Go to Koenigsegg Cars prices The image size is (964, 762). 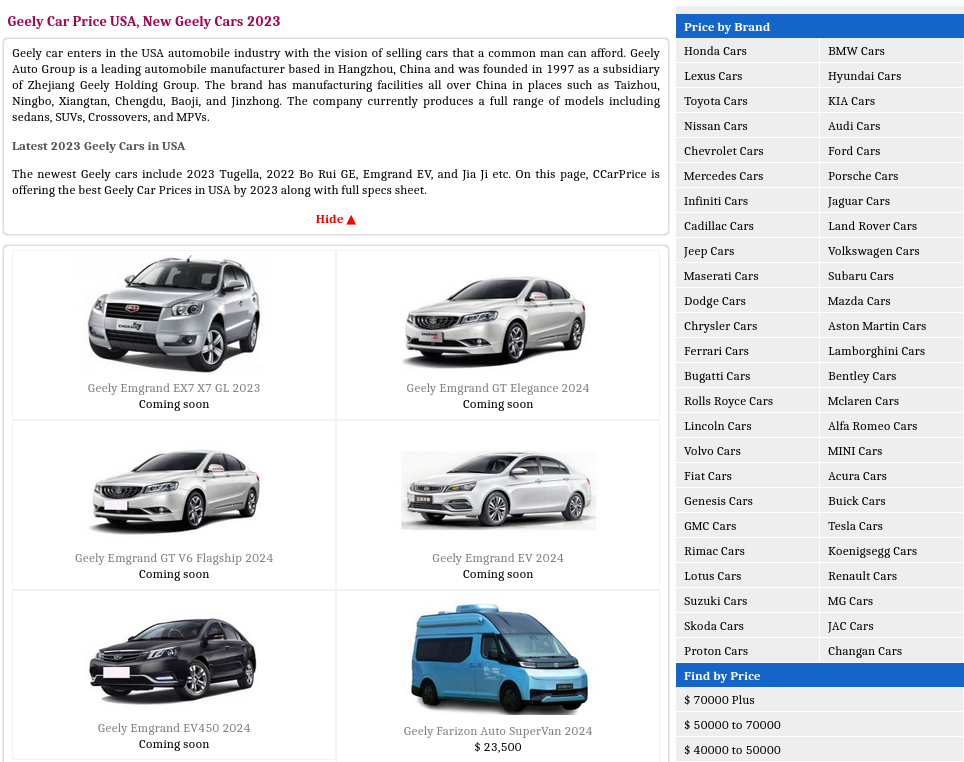click(872, 551)
